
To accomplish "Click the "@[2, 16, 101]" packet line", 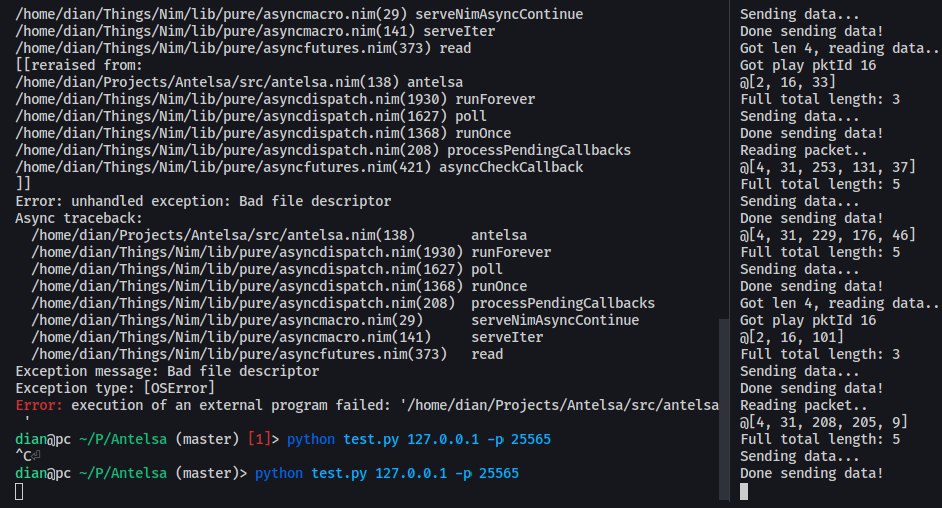I will point(792,337).
